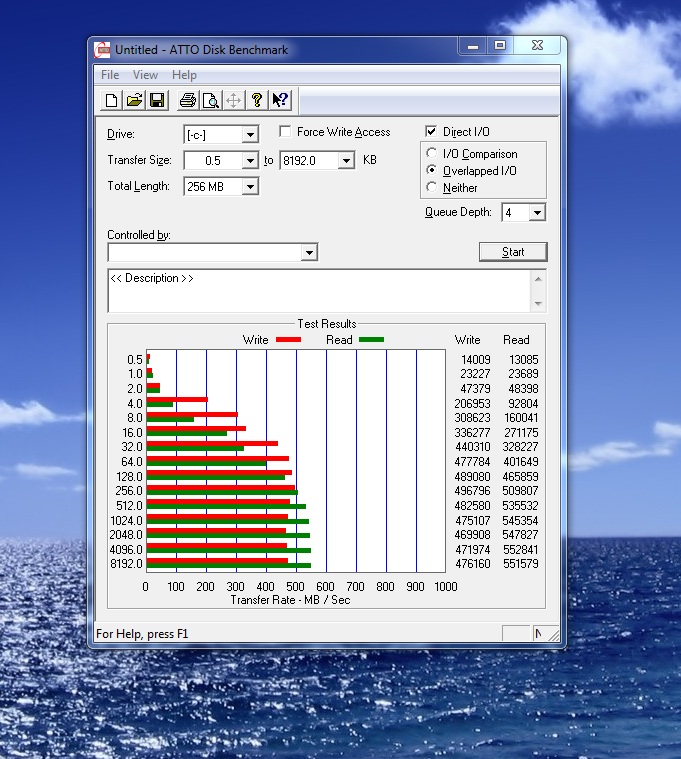
Task: Click the red Write legend swatch
Action: coord(288,340)
